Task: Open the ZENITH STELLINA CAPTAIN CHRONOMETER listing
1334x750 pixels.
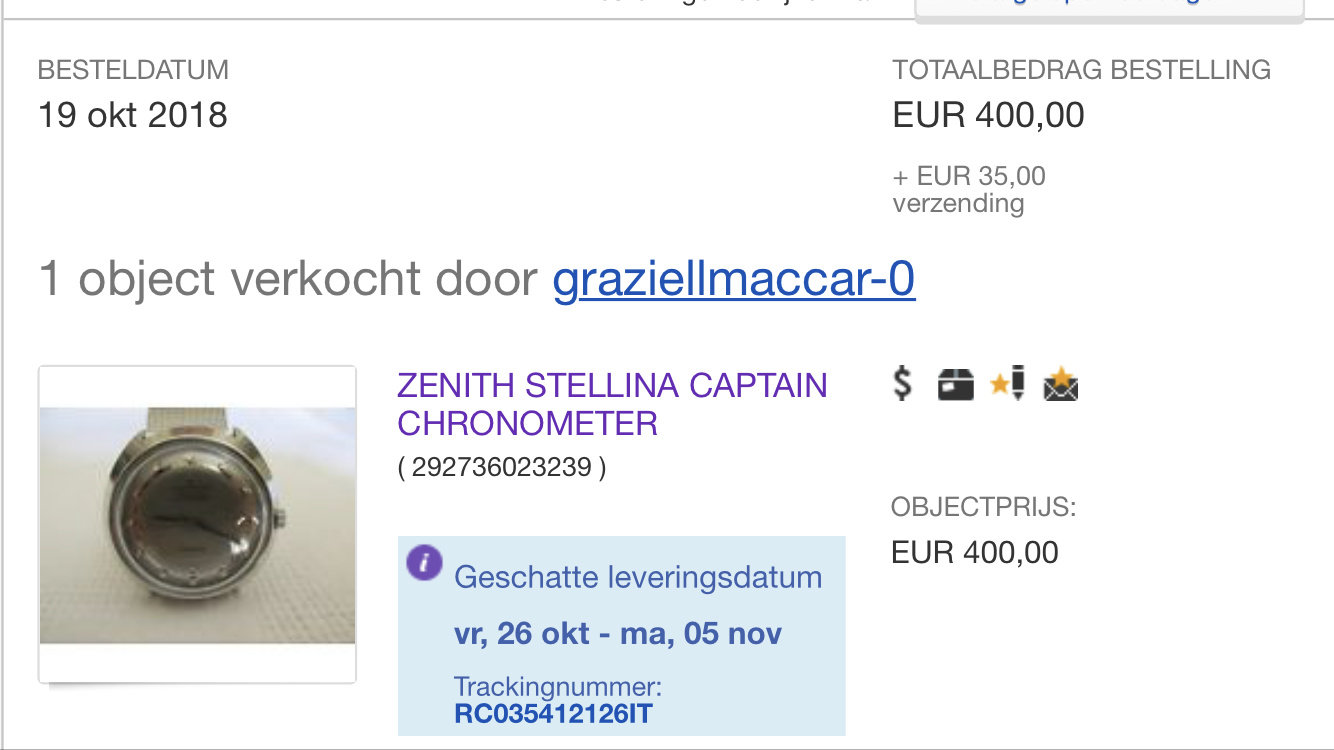Action: pyautogui.click(x=612, y=404)
